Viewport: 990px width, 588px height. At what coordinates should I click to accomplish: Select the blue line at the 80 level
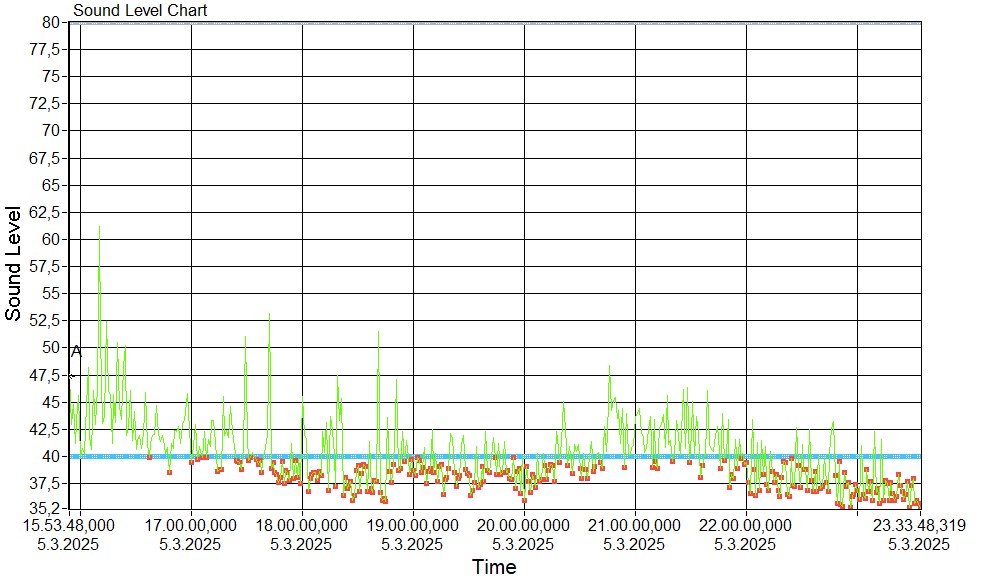500,22
